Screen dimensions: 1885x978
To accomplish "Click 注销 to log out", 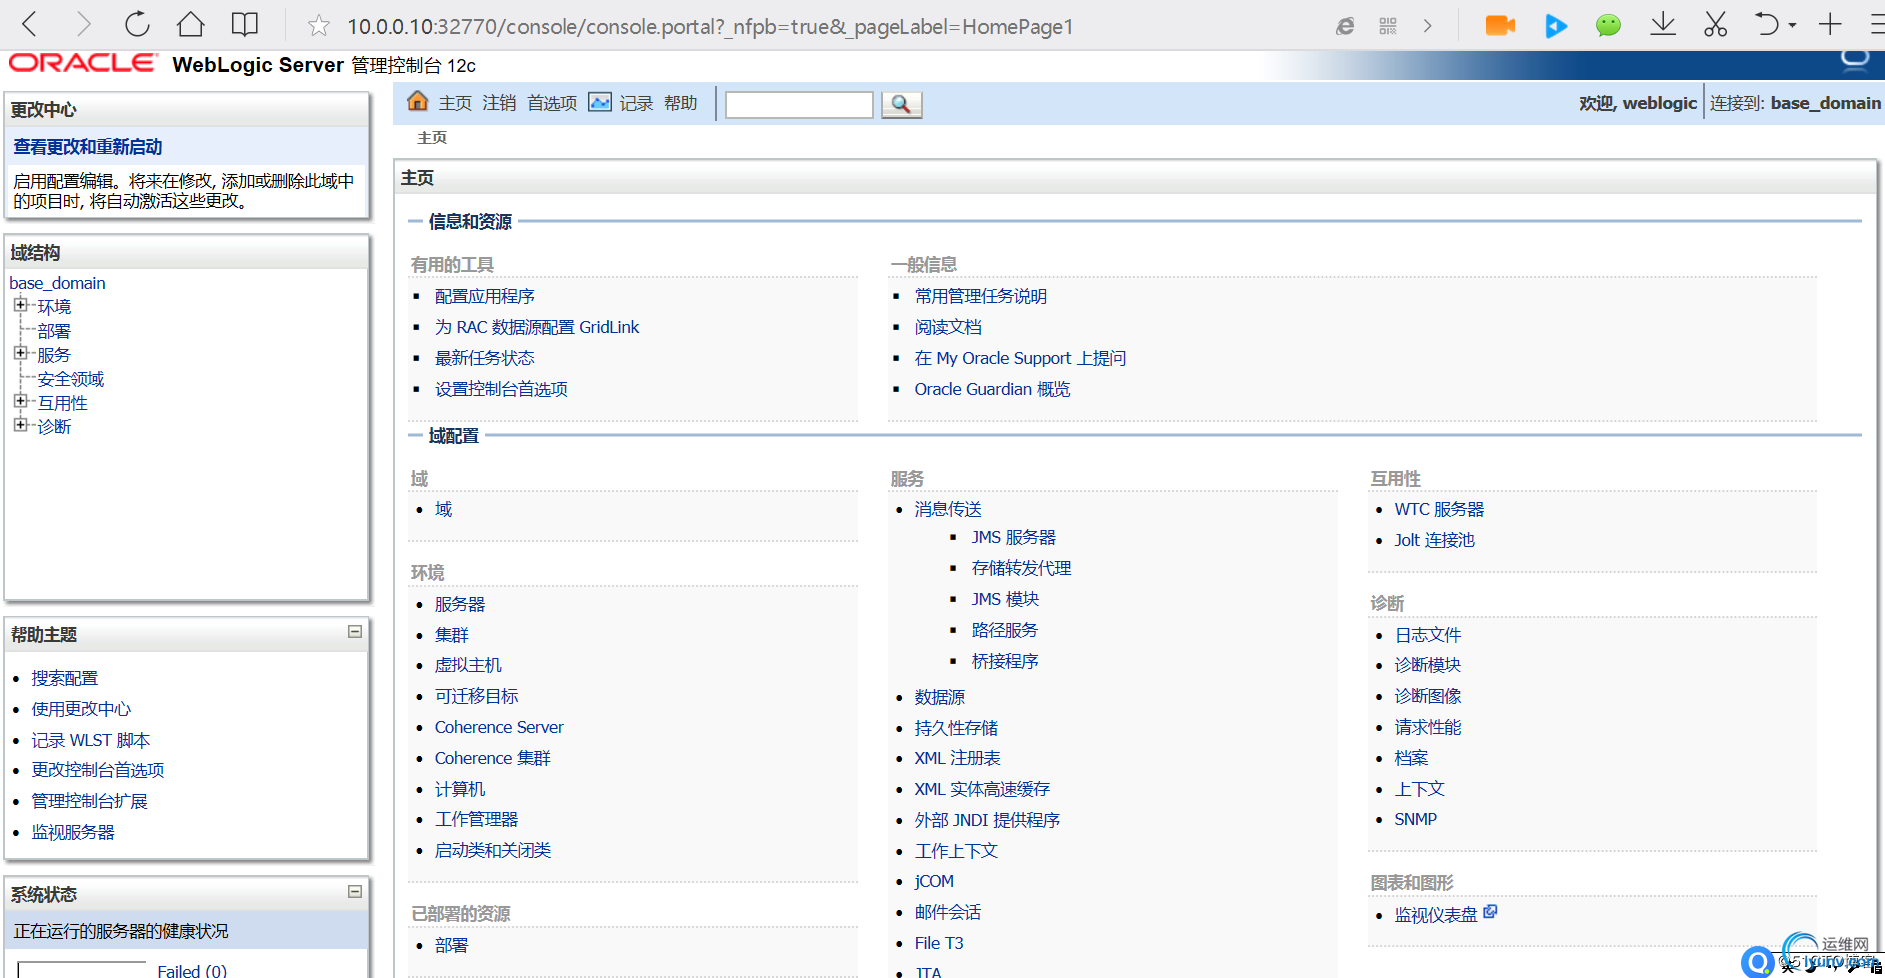I will pos(499,103).
